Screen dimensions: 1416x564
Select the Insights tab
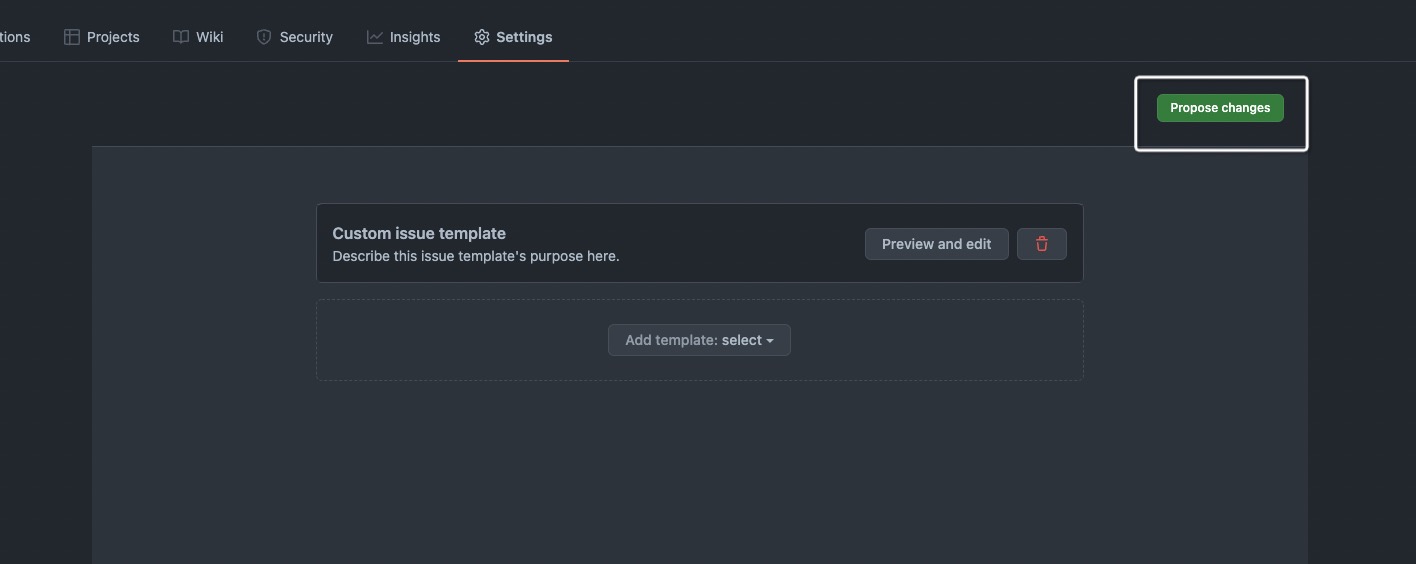[404, 37]
